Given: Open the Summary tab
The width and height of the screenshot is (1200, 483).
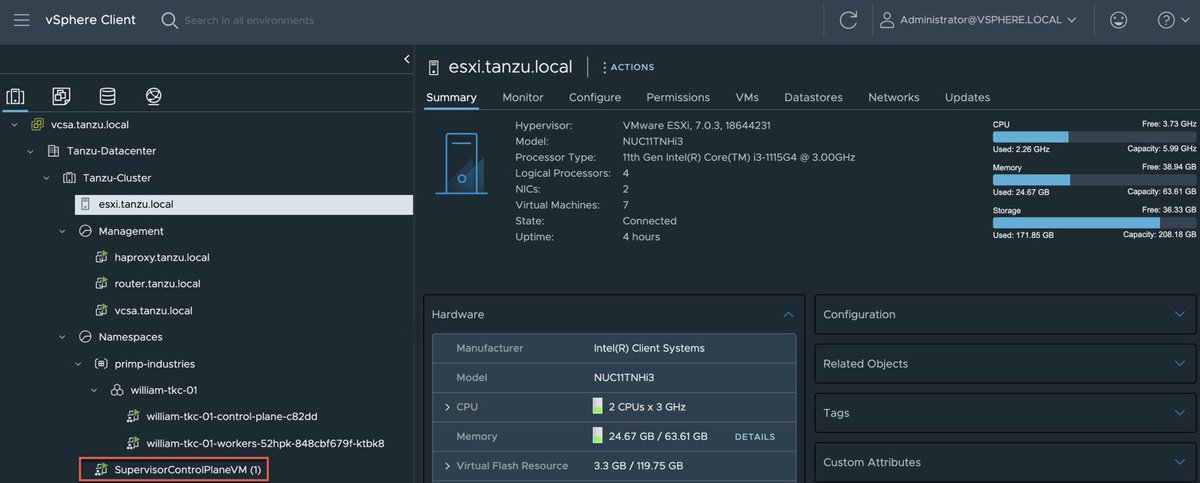Looking at the screenshot, I should tap(451, 97).
